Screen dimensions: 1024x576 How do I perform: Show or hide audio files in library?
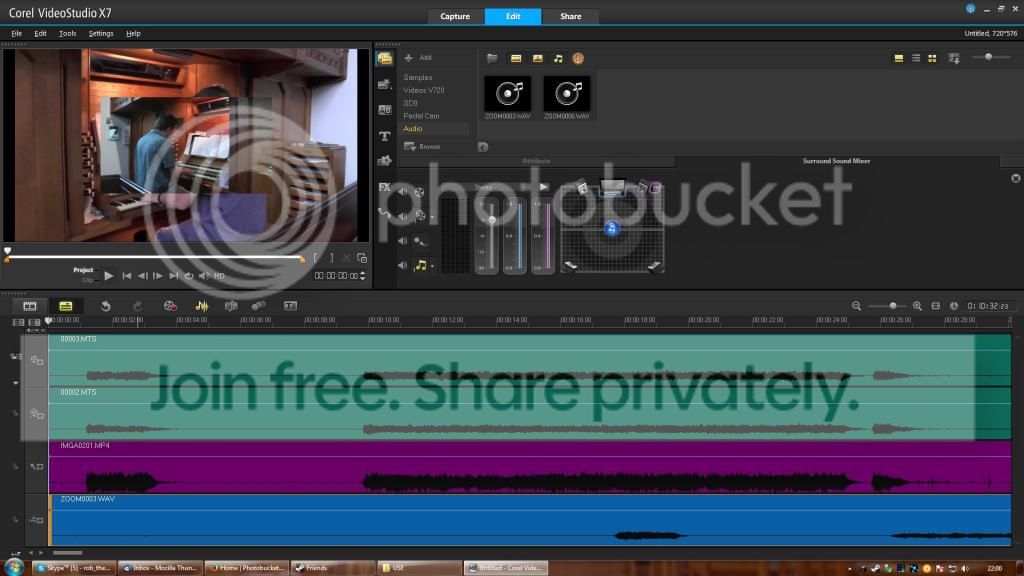[x=558, y=58]
